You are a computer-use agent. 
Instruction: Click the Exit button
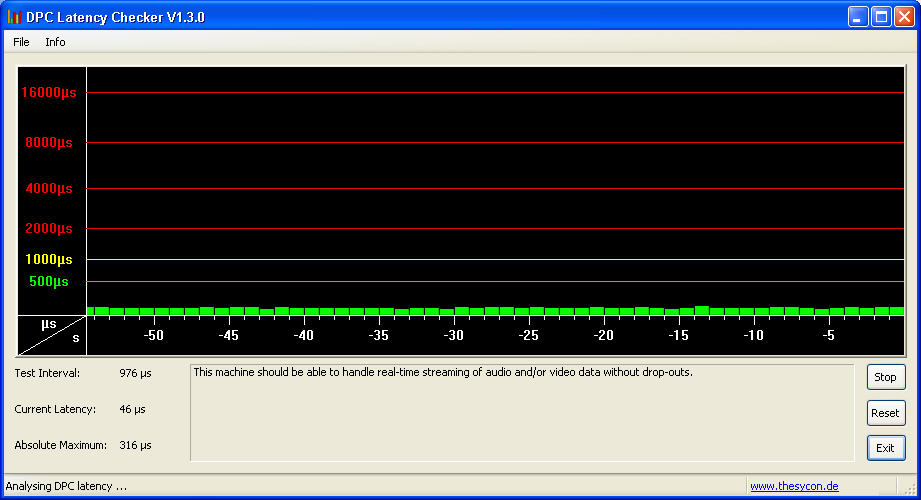[885, 448]
